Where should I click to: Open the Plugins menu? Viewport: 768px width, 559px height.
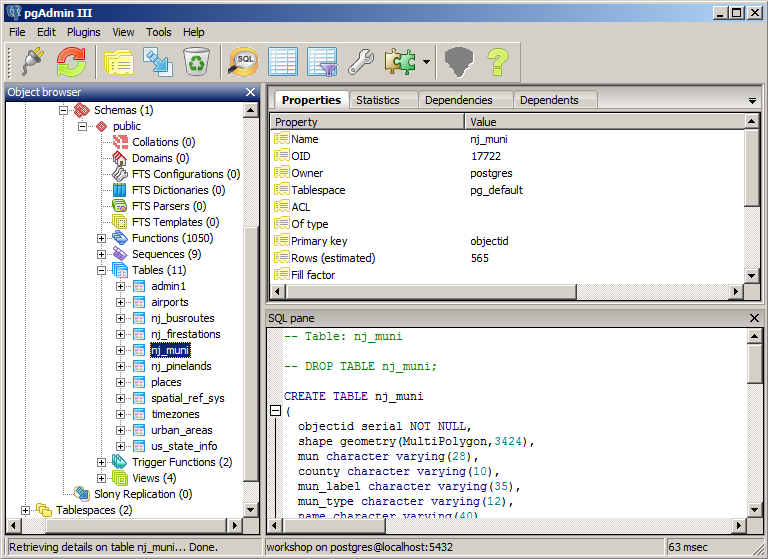pos(84,32)
